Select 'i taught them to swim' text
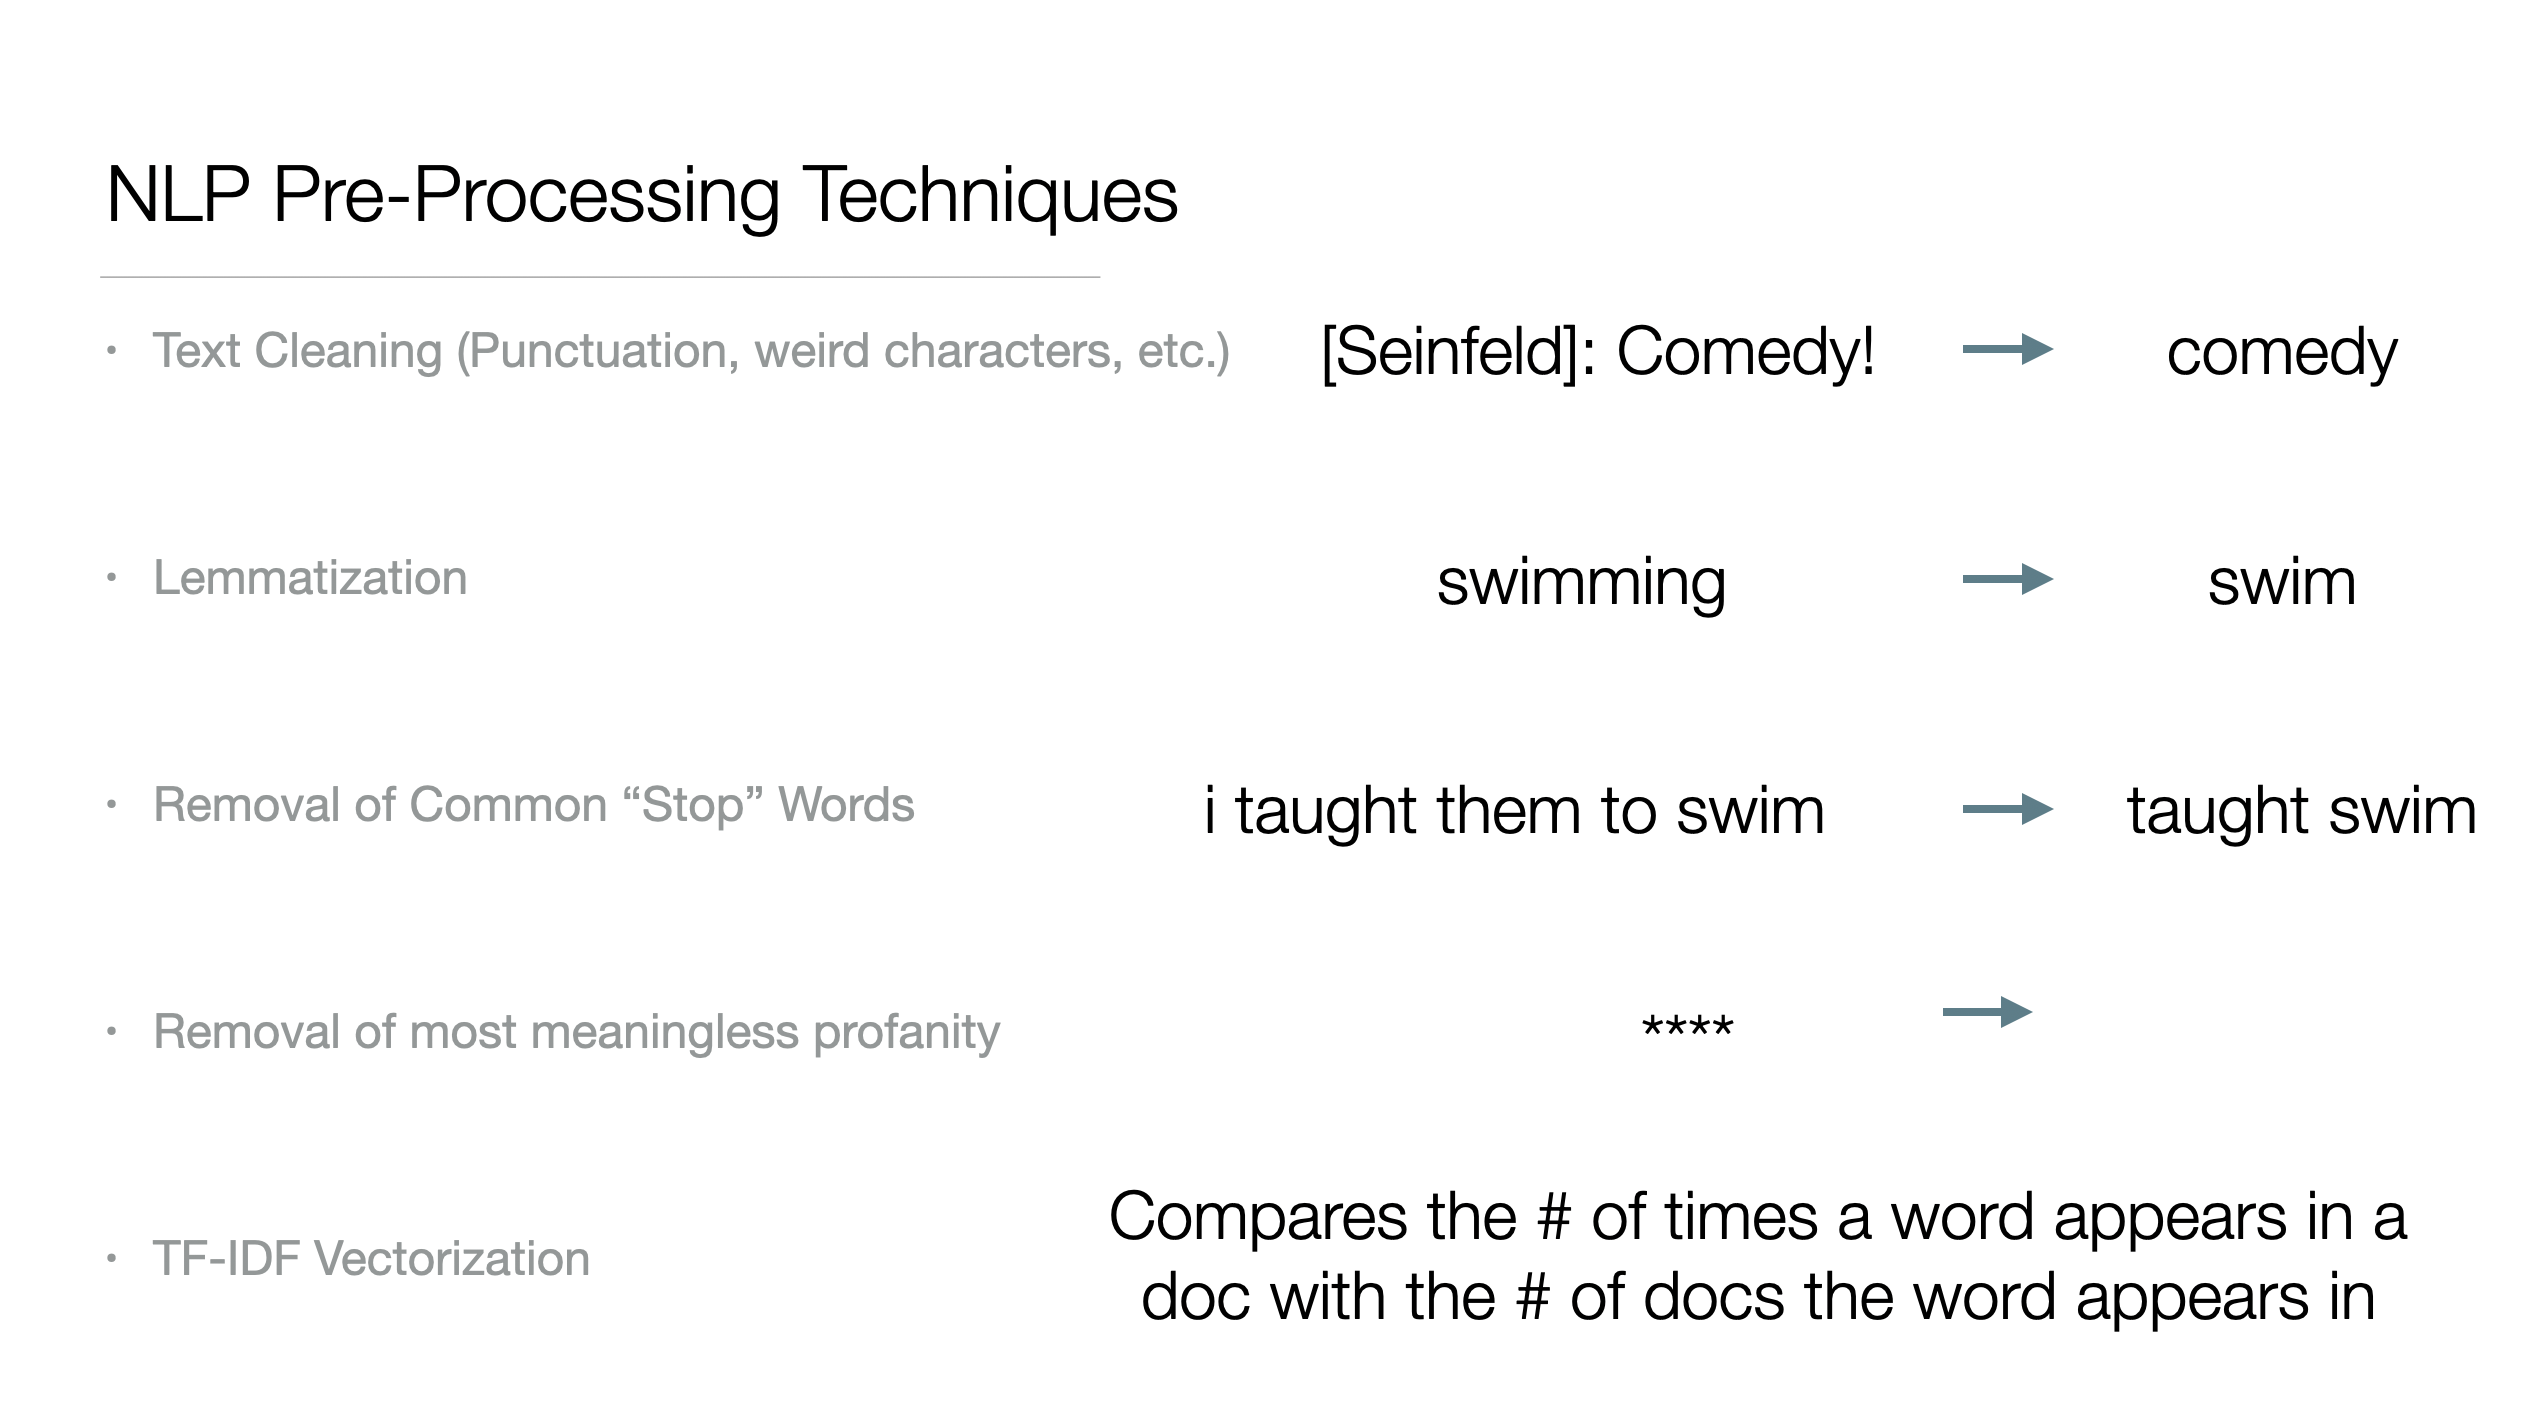The width and height of the screenshot is (2528, 1410). pyautogui.click(x=1514, y=811)
